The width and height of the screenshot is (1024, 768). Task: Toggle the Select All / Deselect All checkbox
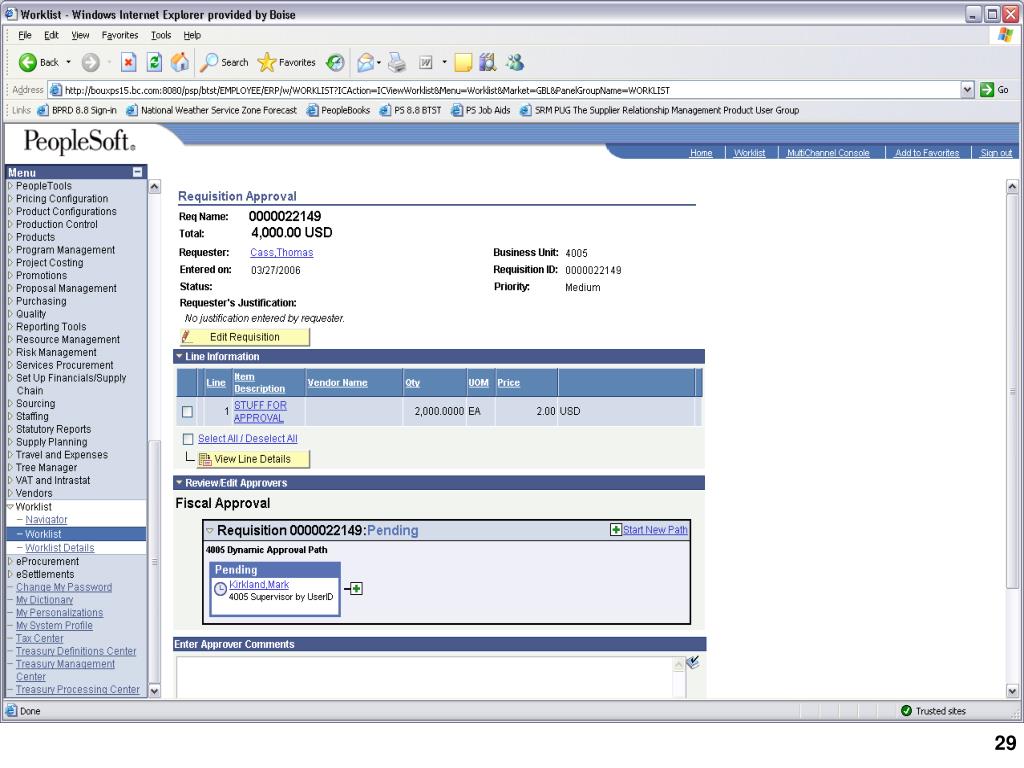[x=188, y=439]
